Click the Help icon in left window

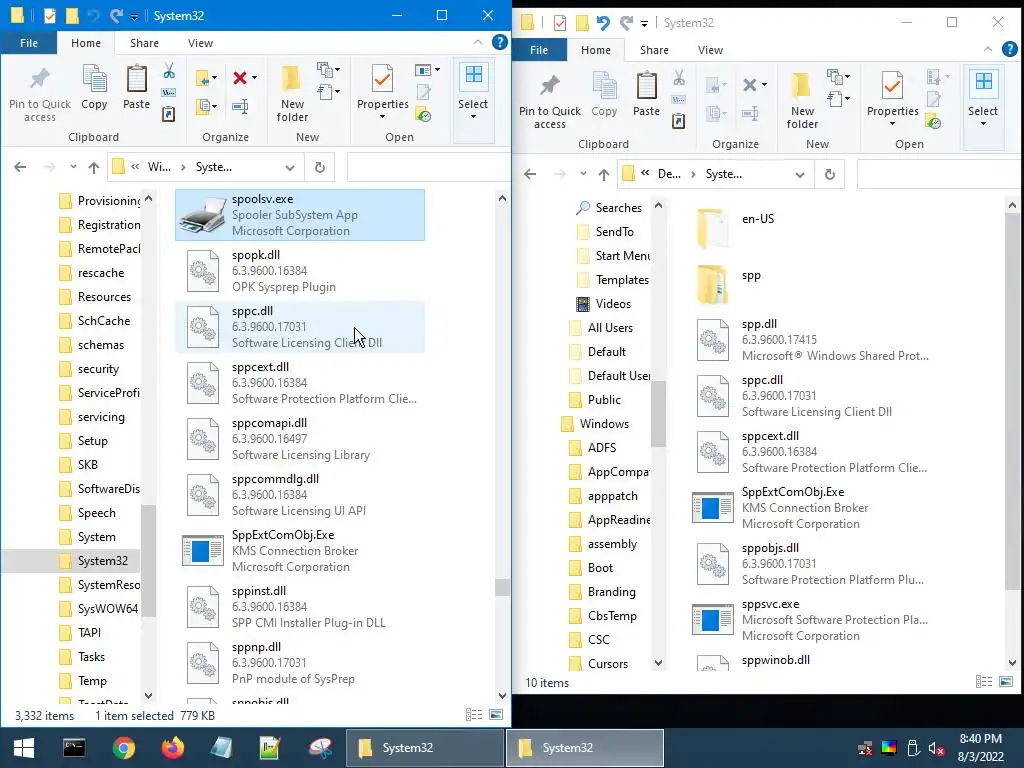click(500, 42)
